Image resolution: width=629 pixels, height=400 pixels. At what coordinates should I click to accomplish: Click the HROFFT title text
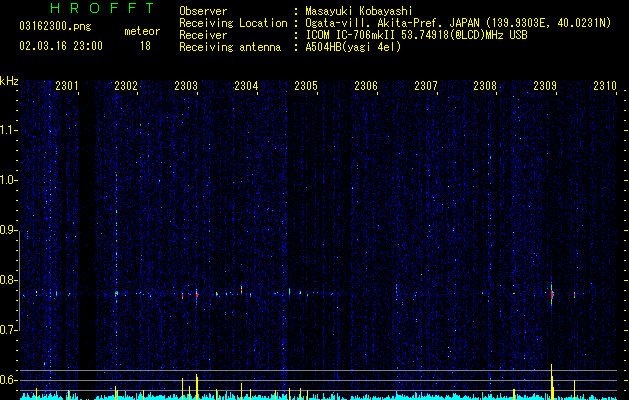(102, 8)
